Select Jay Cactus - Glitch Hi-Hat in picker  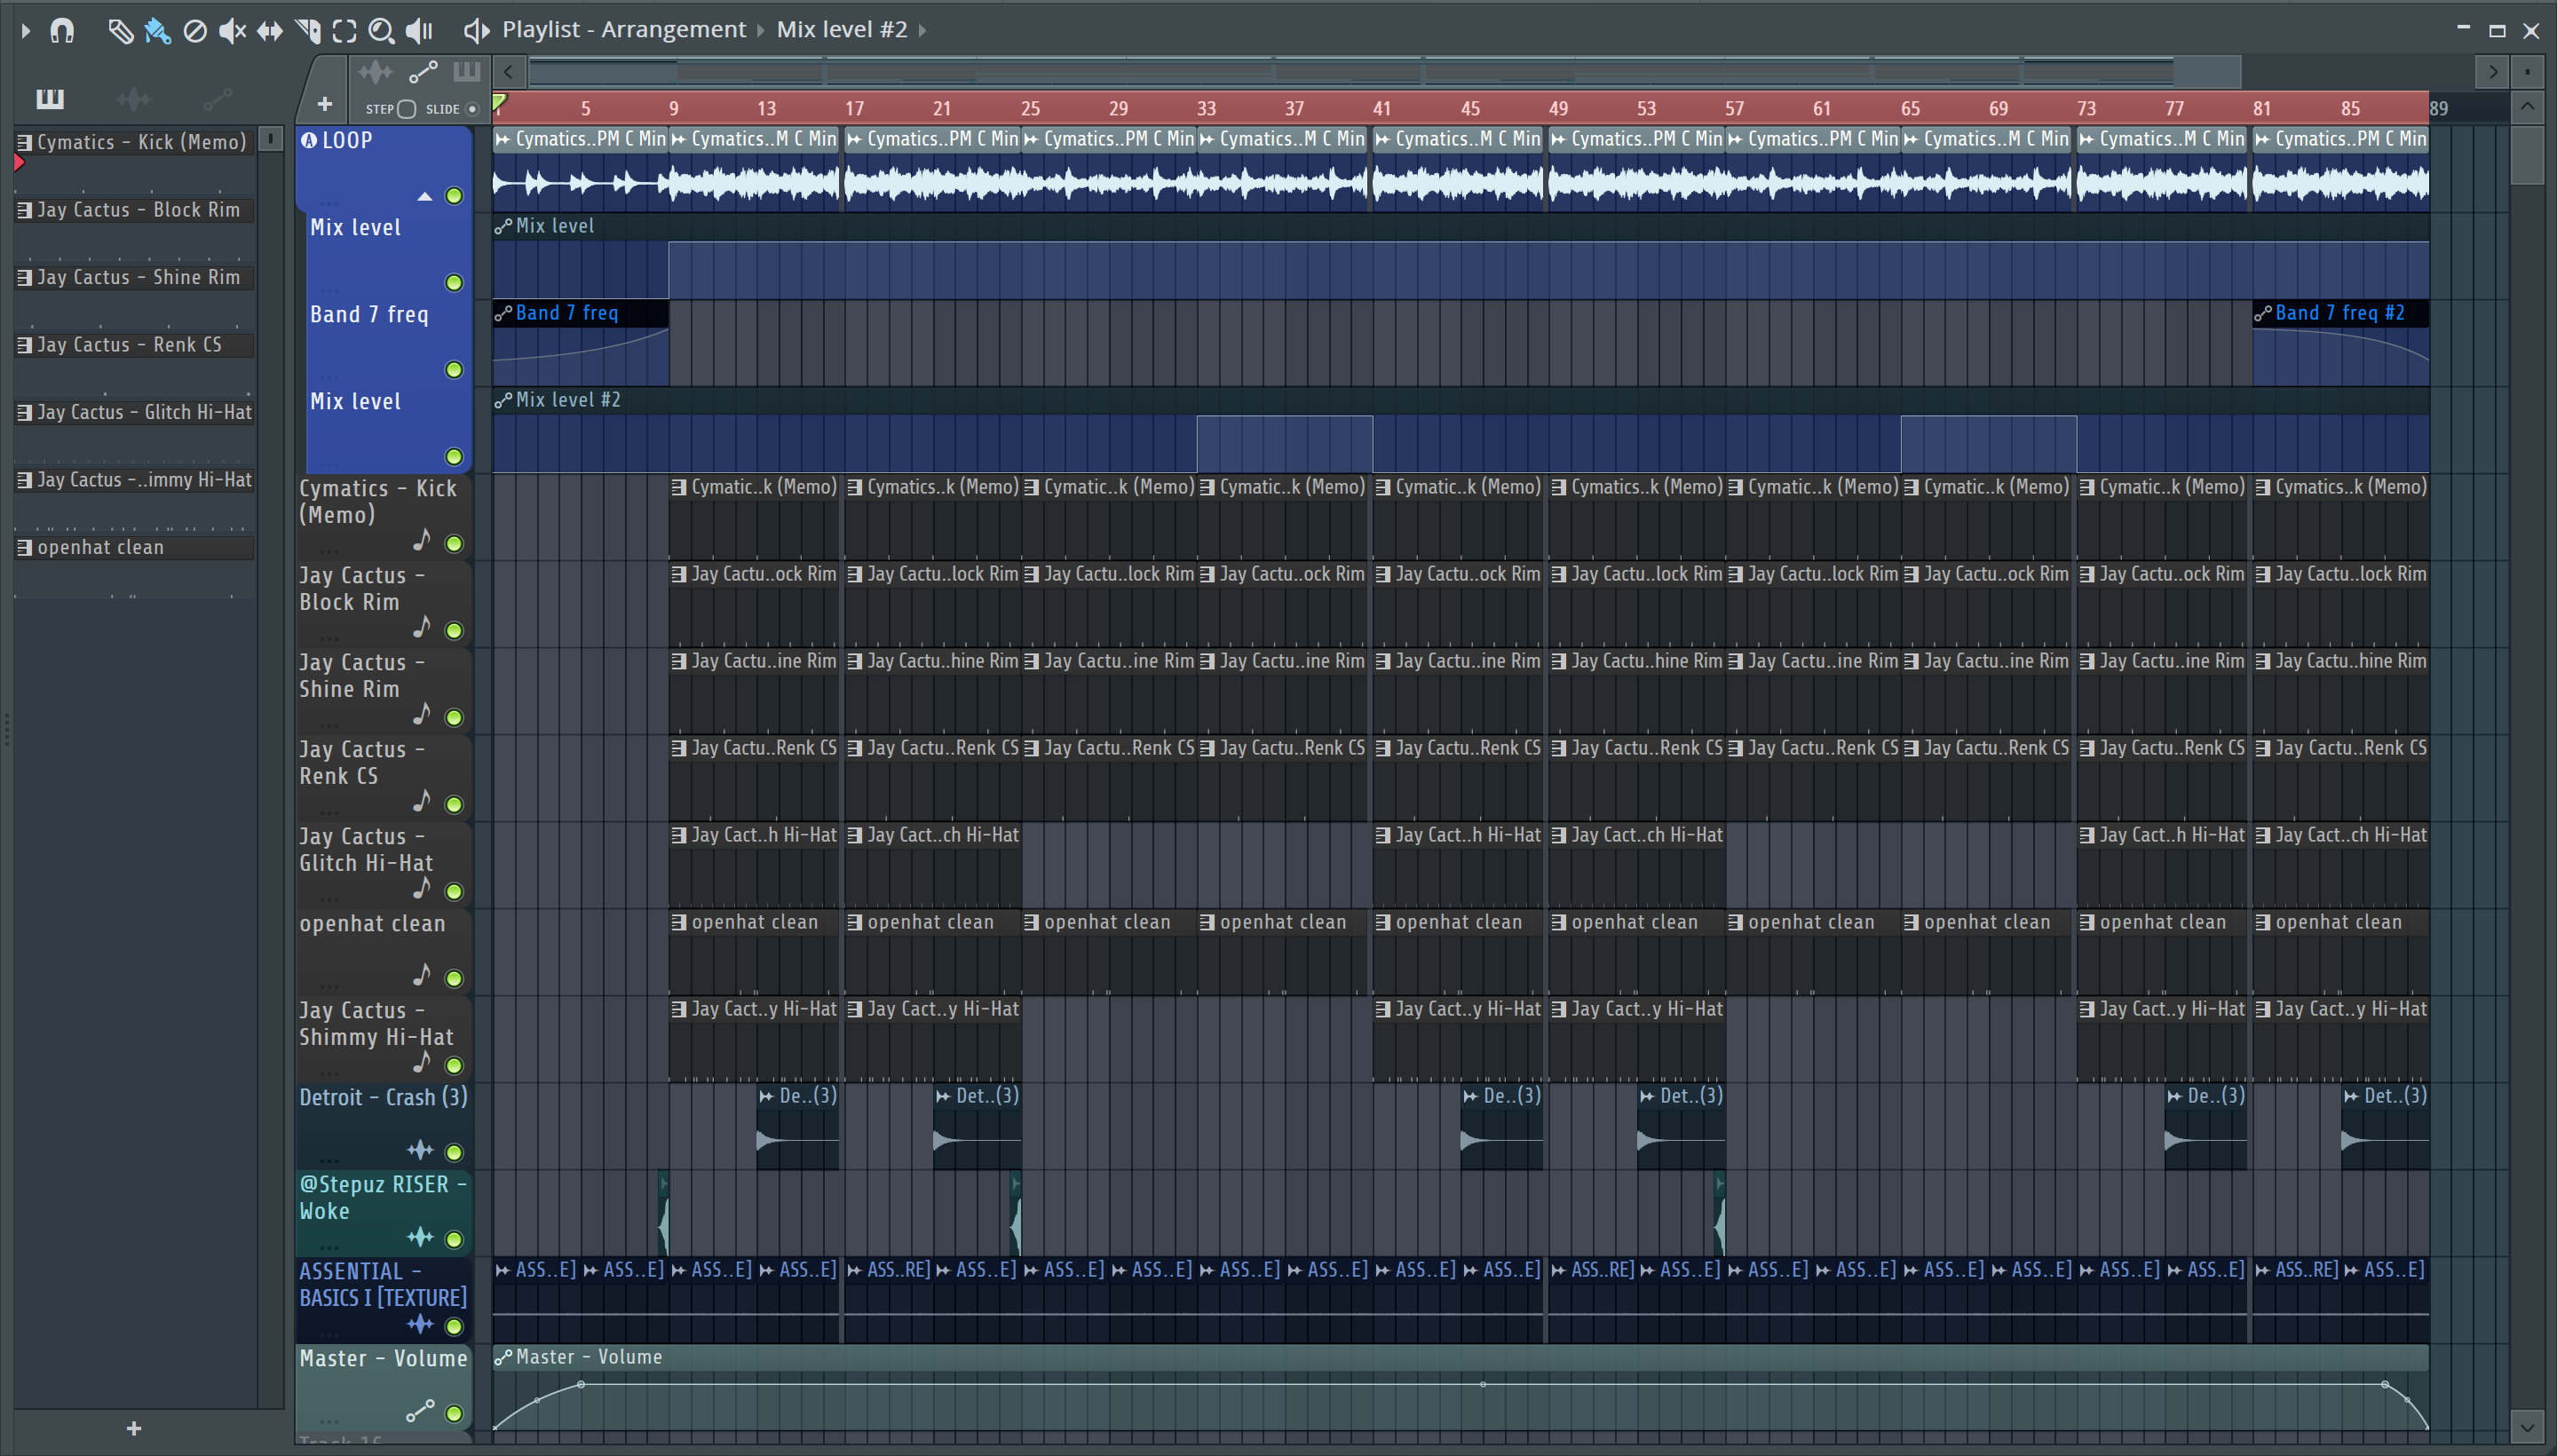click(x=135, y=412)
